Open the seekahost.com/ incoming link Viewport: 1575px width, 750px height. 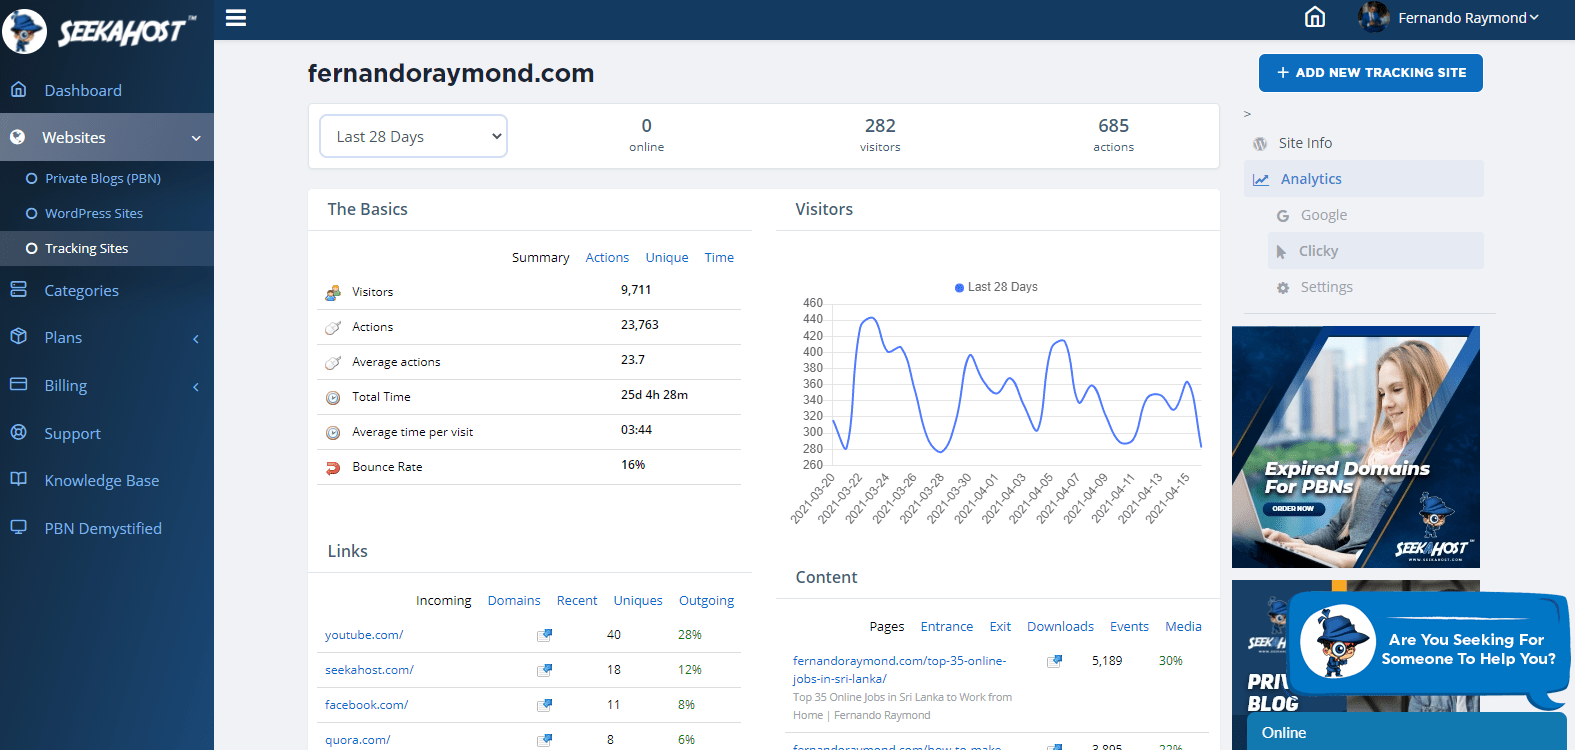[x=369, y=670]
